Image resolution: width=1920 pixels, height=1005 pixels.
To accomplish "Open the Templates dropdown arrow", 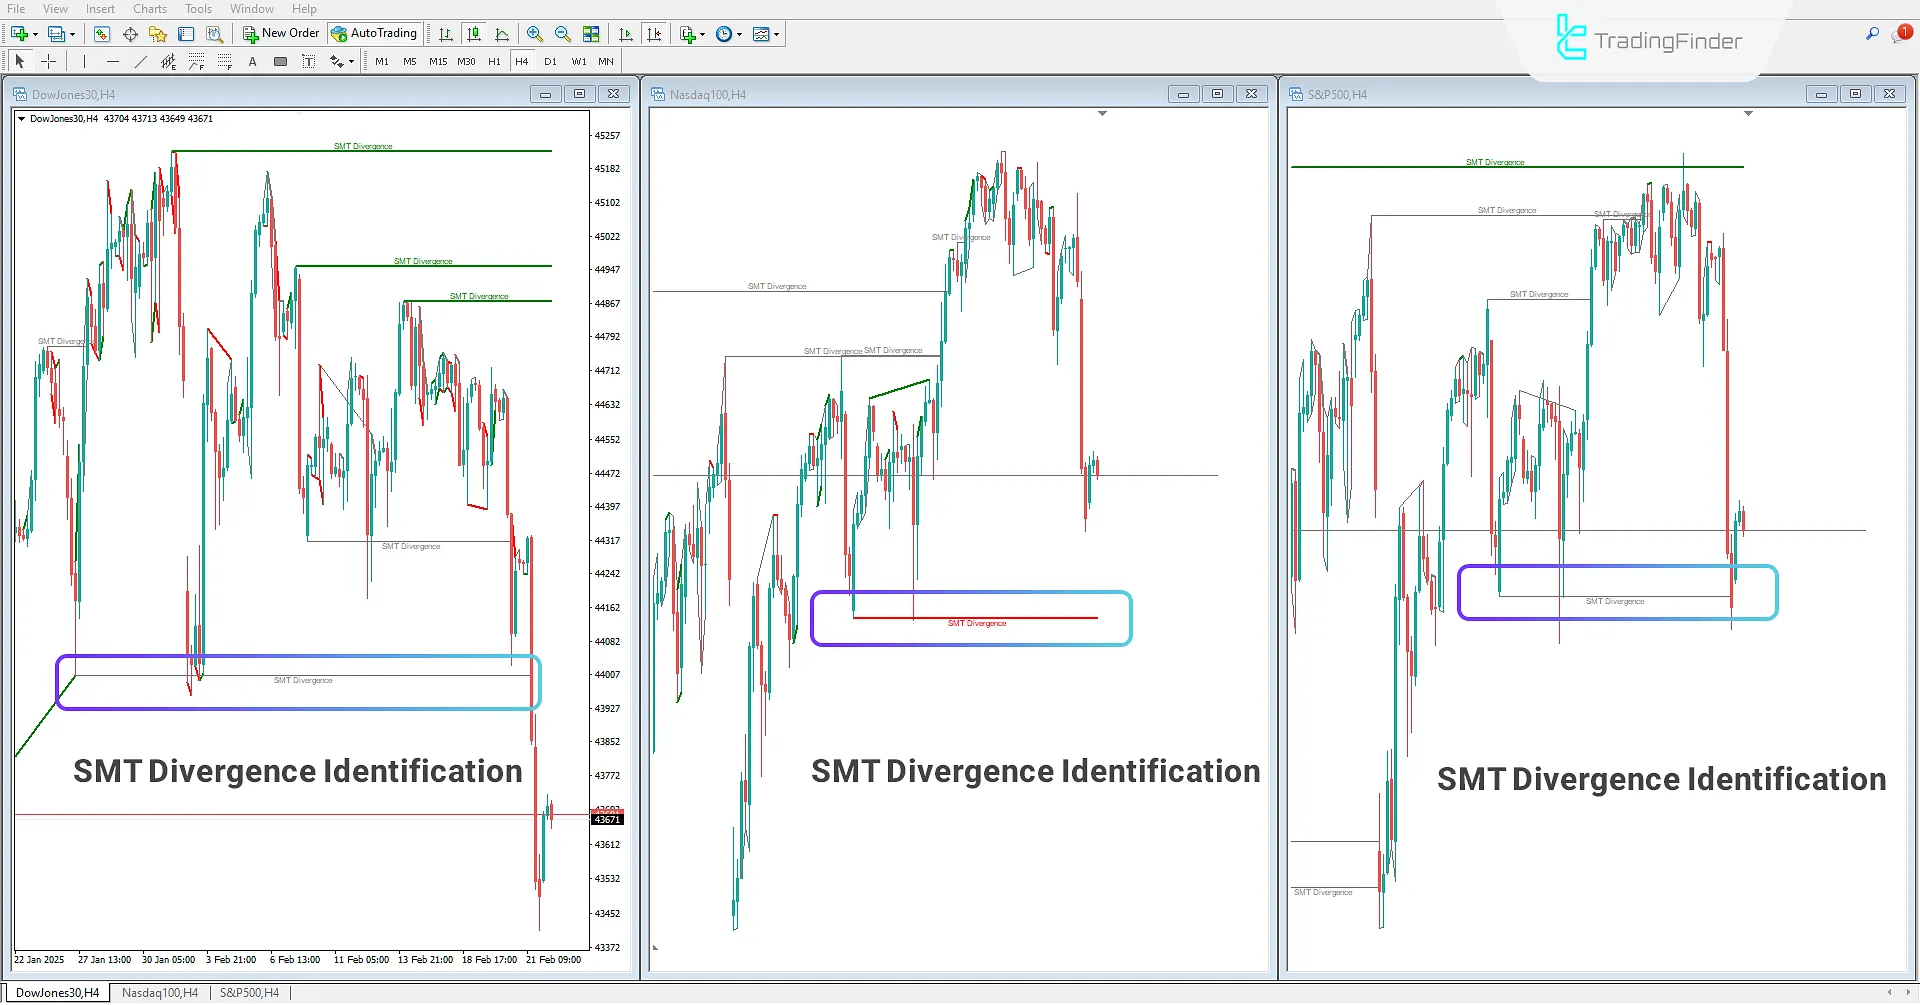I will coord(778,33).
